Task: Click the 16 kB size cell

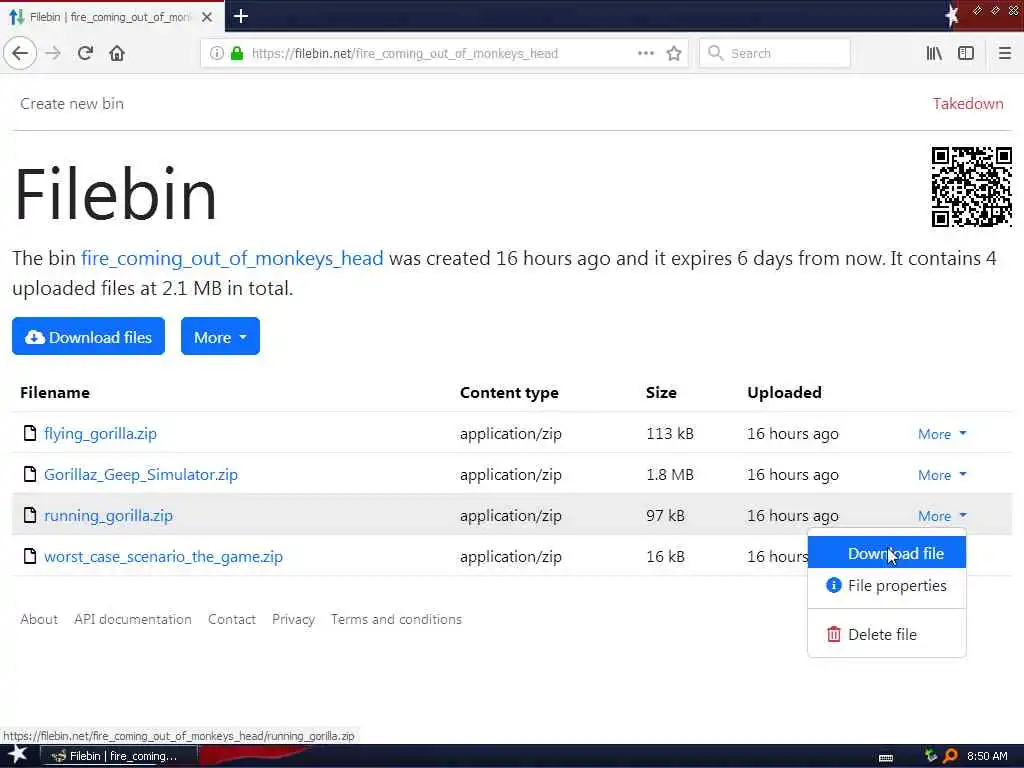Action: coord(665,557)
